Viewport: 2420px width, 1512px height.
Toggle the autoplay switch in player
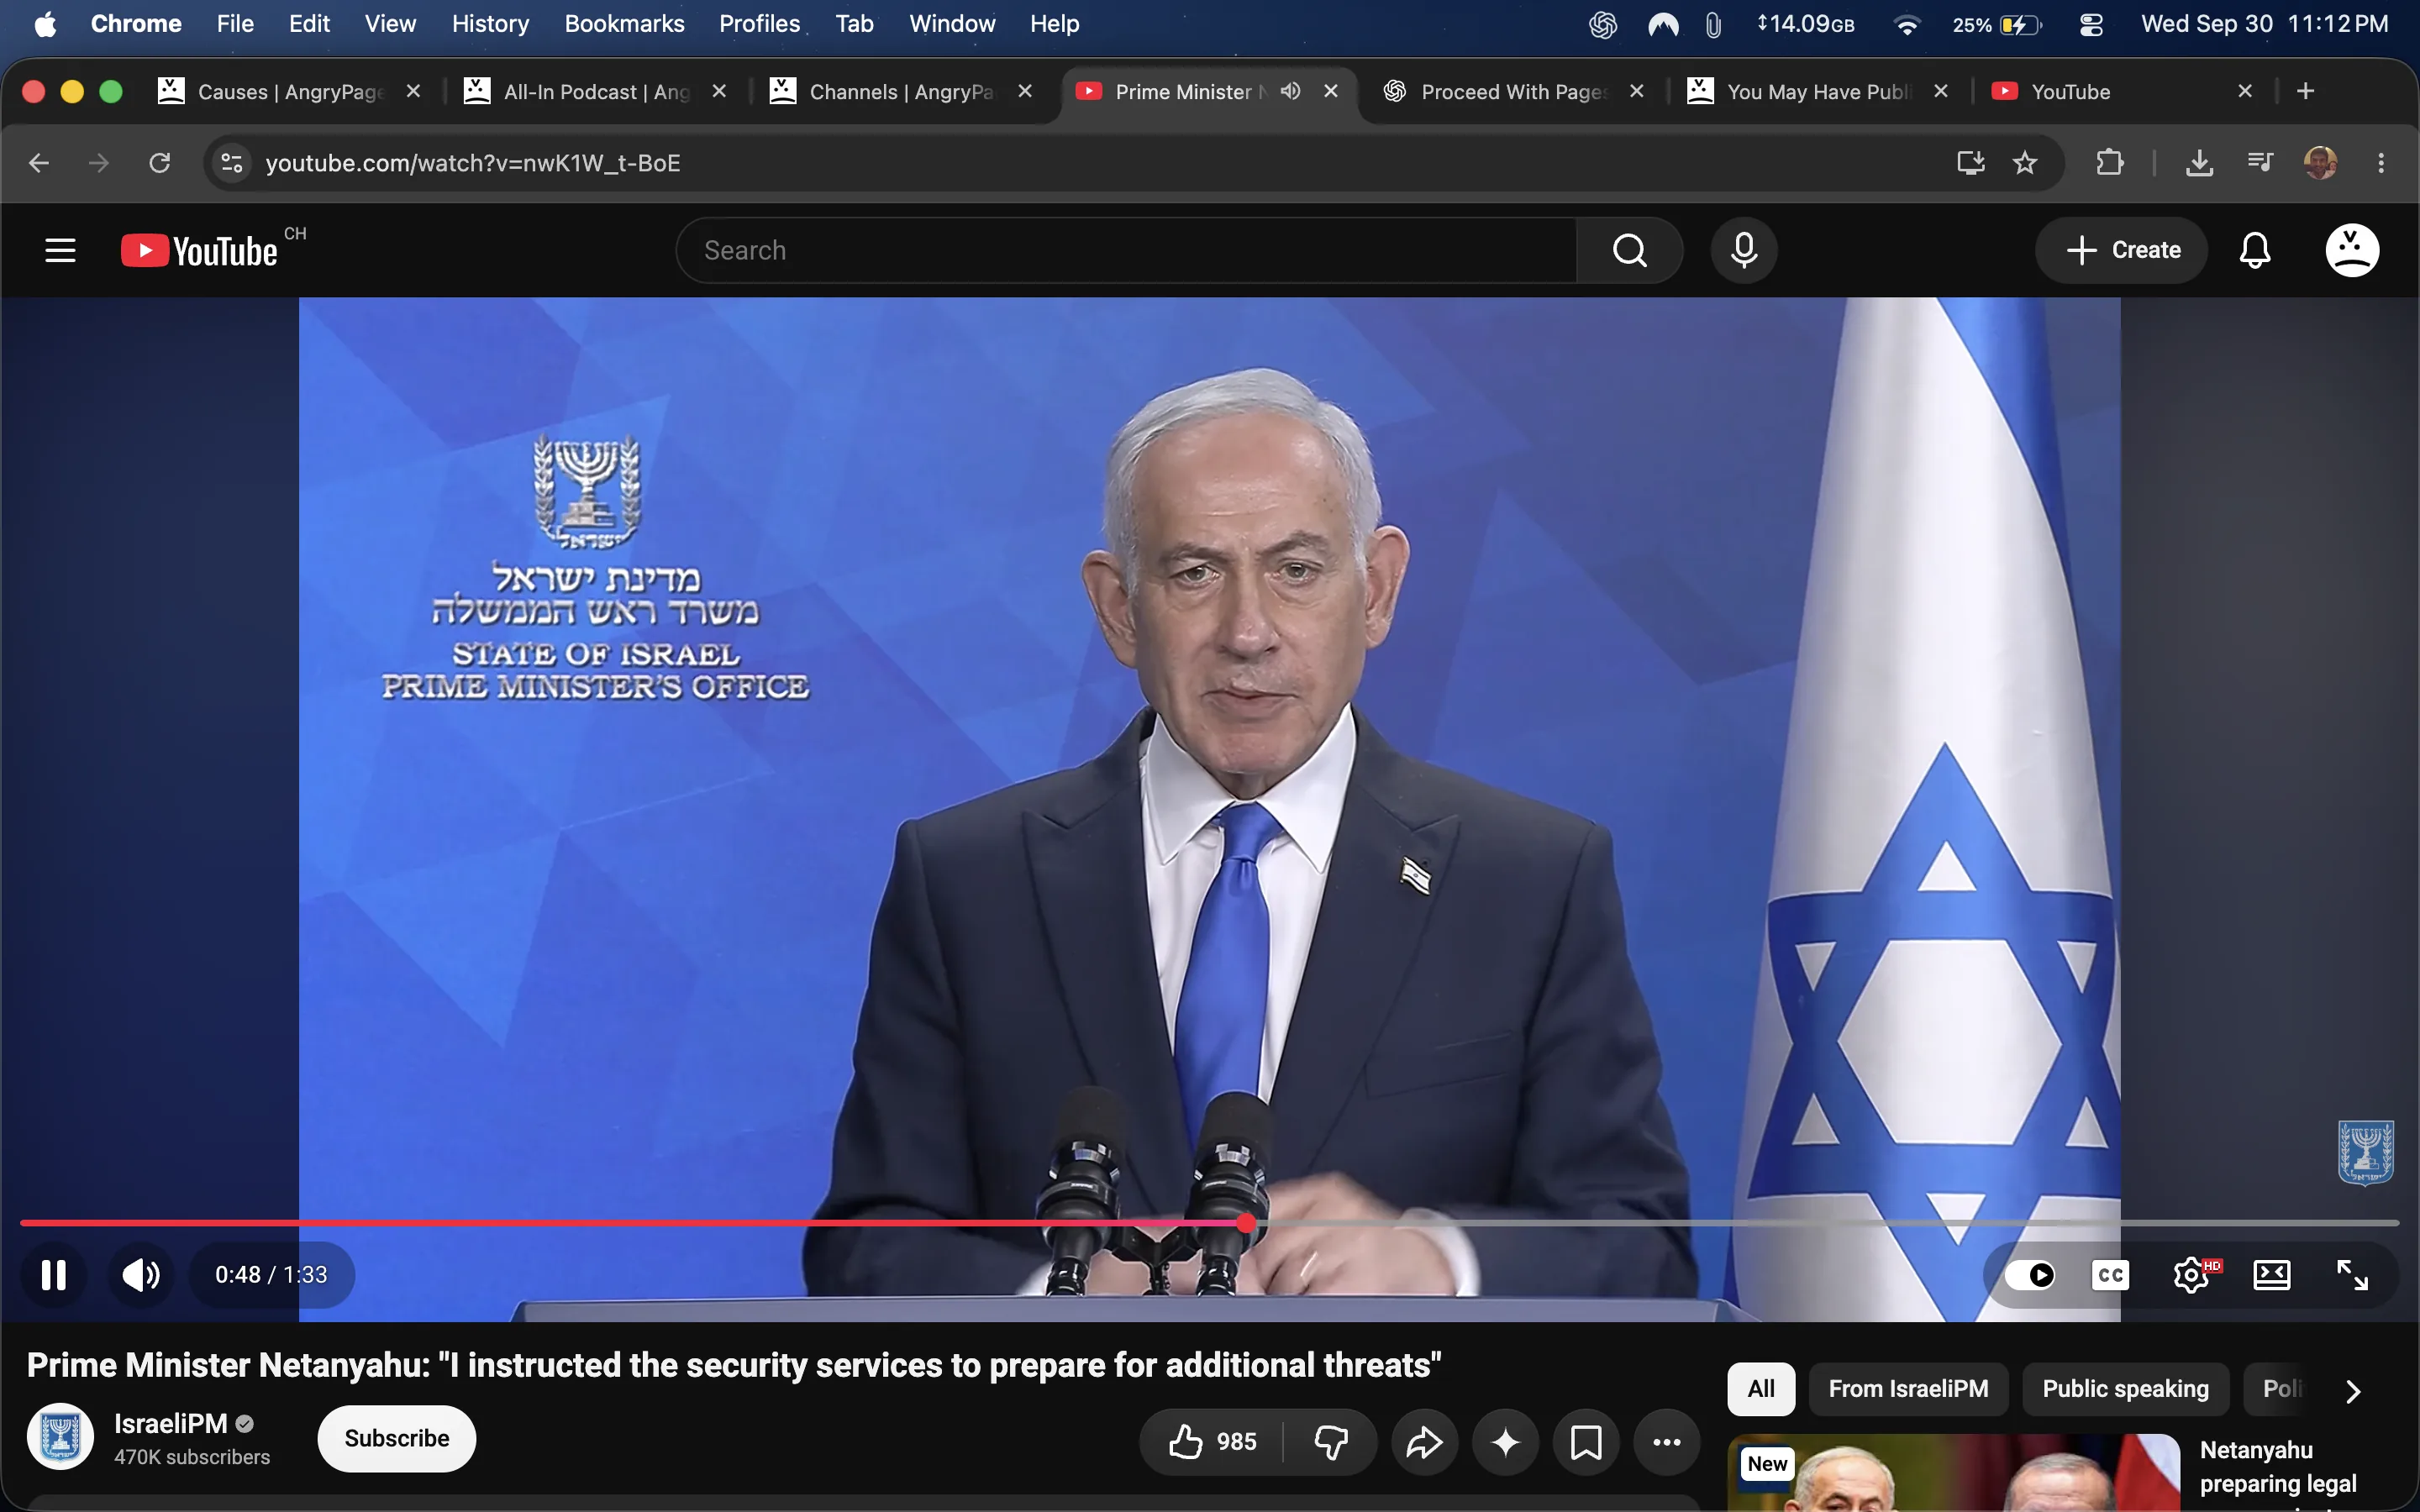coord(2030,1275)
